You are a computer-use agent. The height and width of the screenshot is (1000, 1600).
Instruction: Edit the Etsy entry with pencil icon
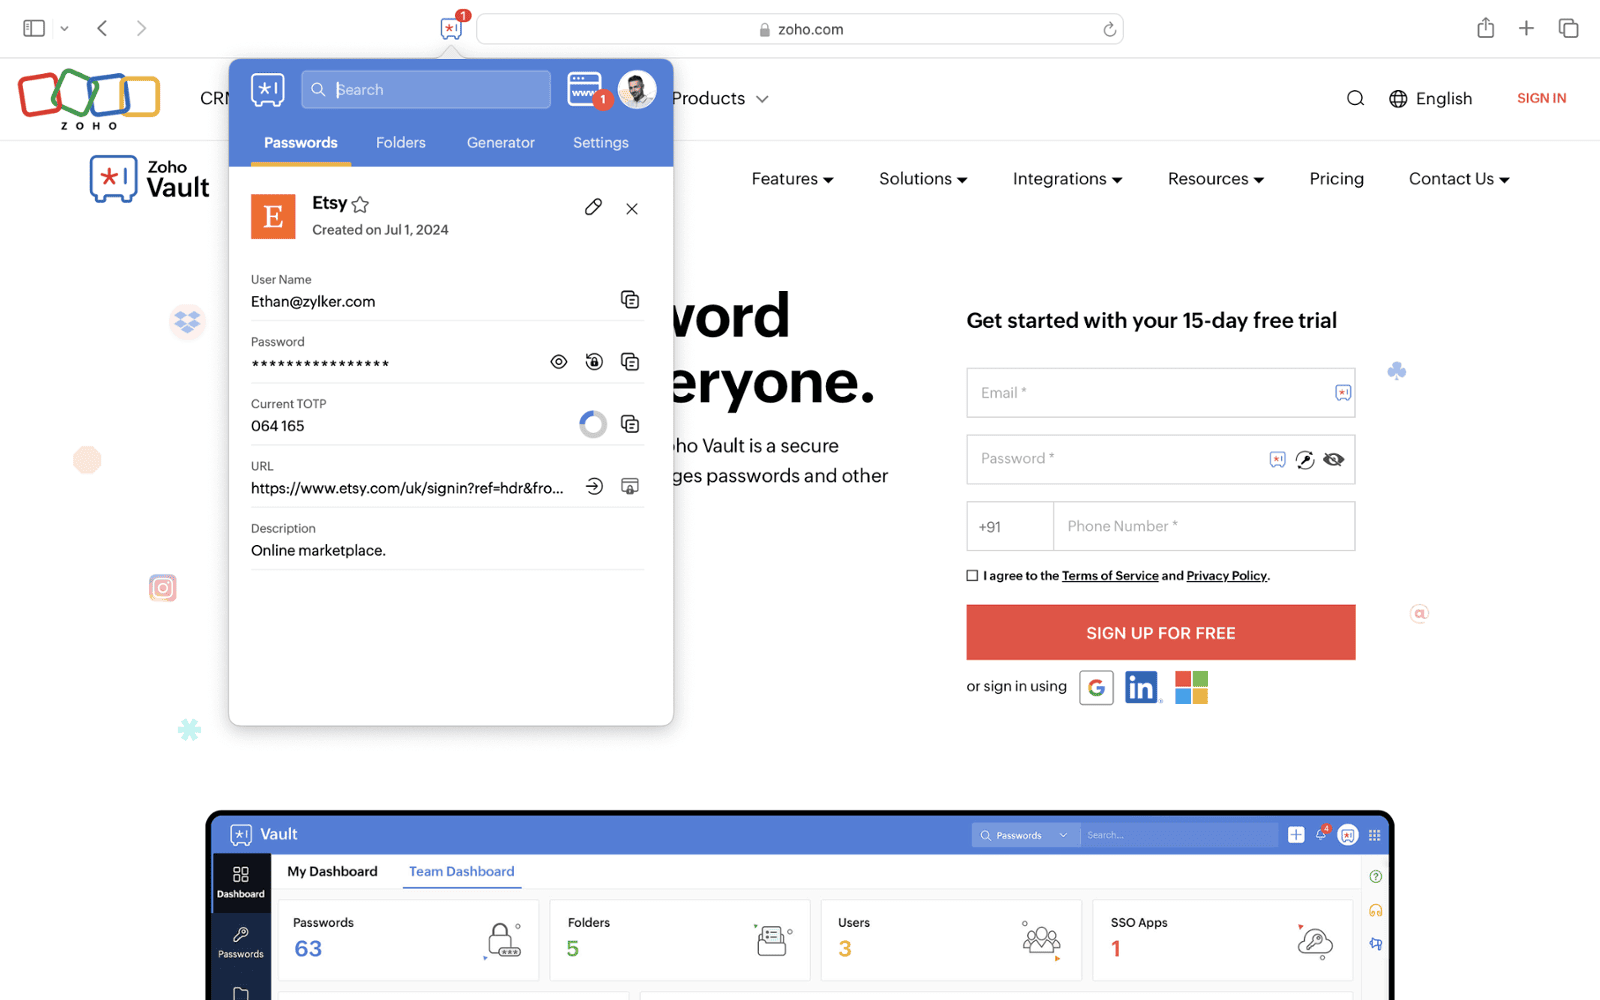(593, 207)
